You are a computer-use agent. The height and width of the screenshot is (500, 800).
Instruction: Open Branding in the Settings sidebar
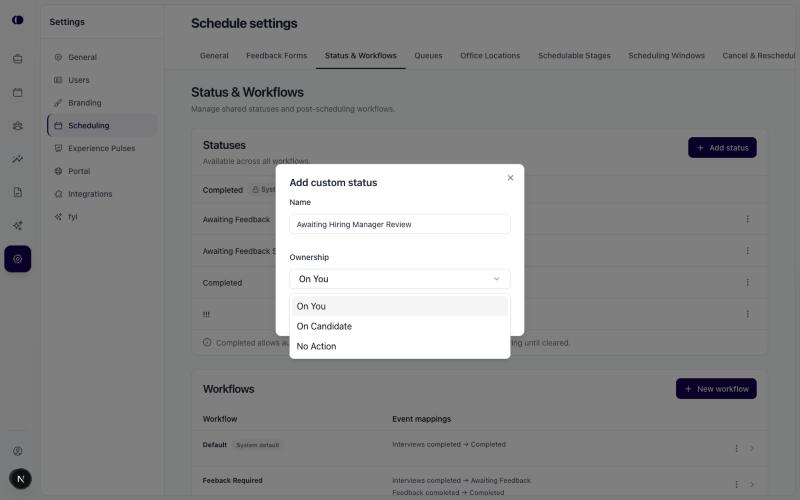coord(102,103)
